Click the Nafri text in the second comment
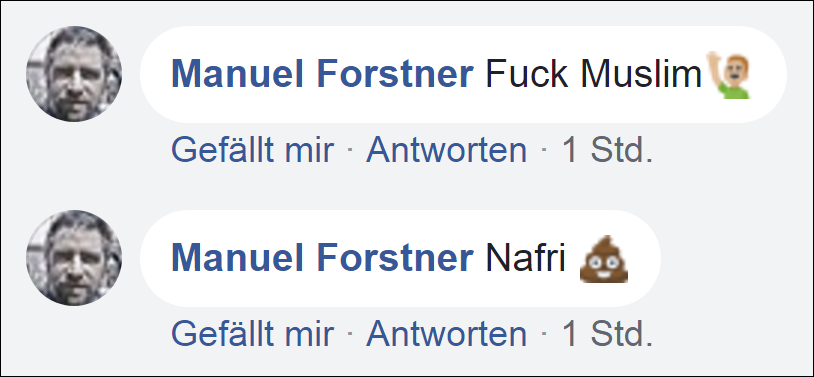The height and width of the screenshot is (377, 814). pos(525,259)
